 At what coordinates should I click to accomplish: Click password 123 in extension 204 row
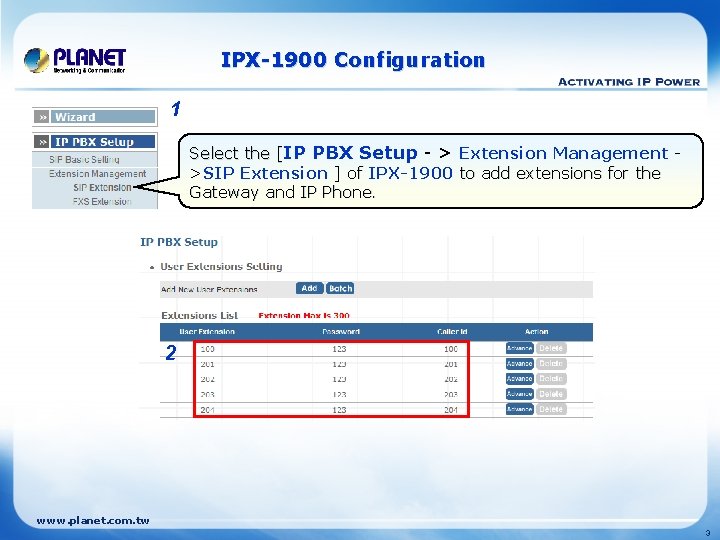pyautogui.click(x=339, y=410)
